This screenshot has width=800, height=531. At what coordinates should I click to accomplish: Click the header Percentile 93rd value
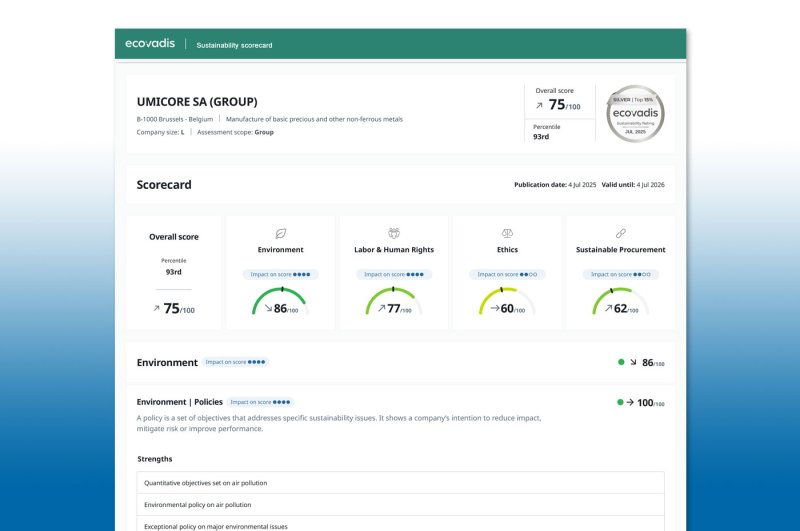click(541, 137)
